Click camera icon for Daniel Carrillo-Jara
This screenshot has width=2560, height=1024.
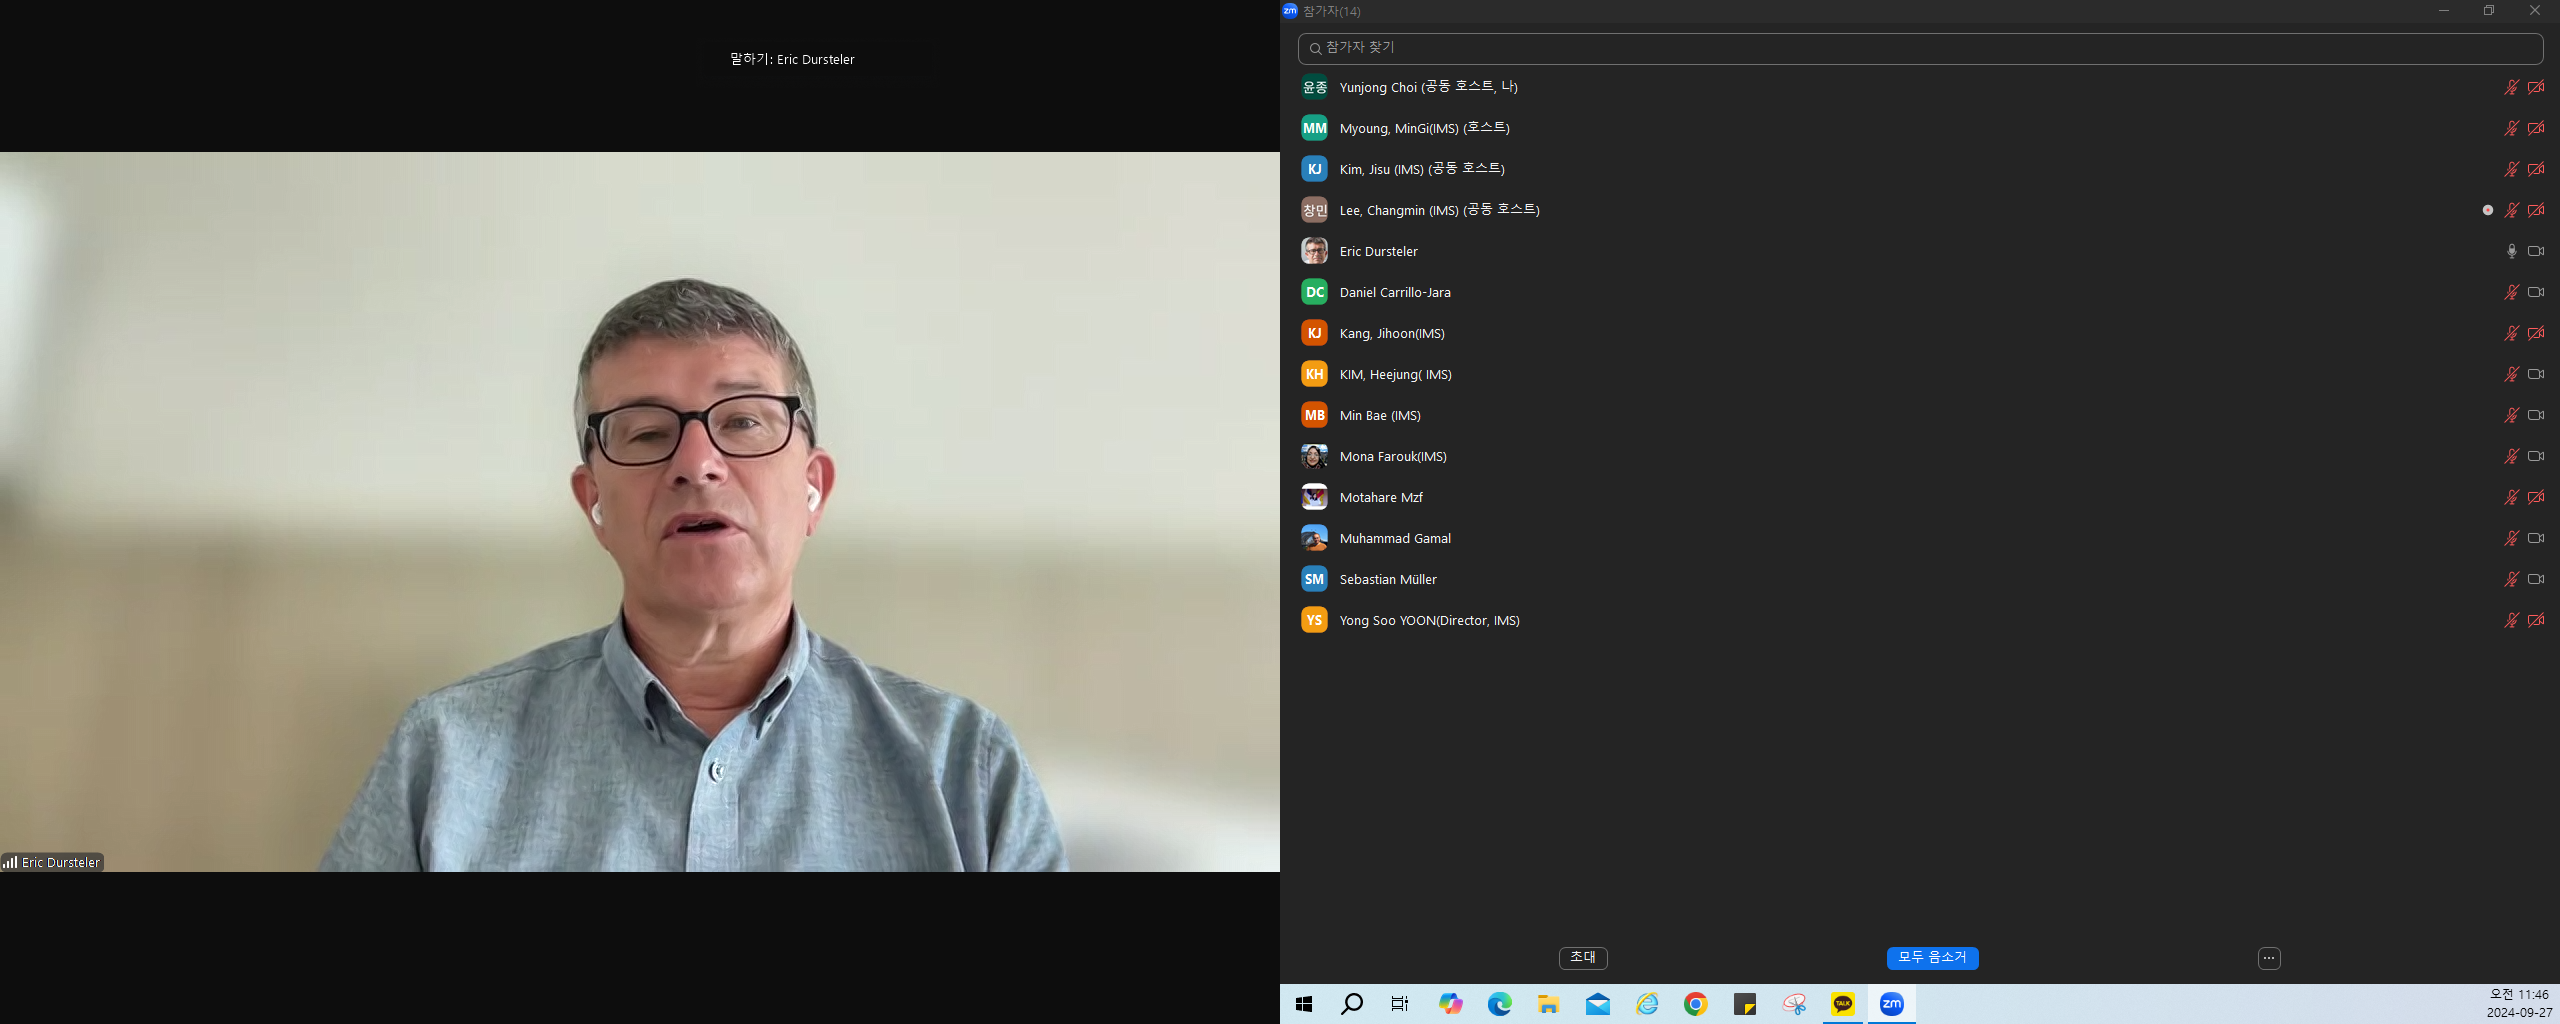tap(2536, 292)
